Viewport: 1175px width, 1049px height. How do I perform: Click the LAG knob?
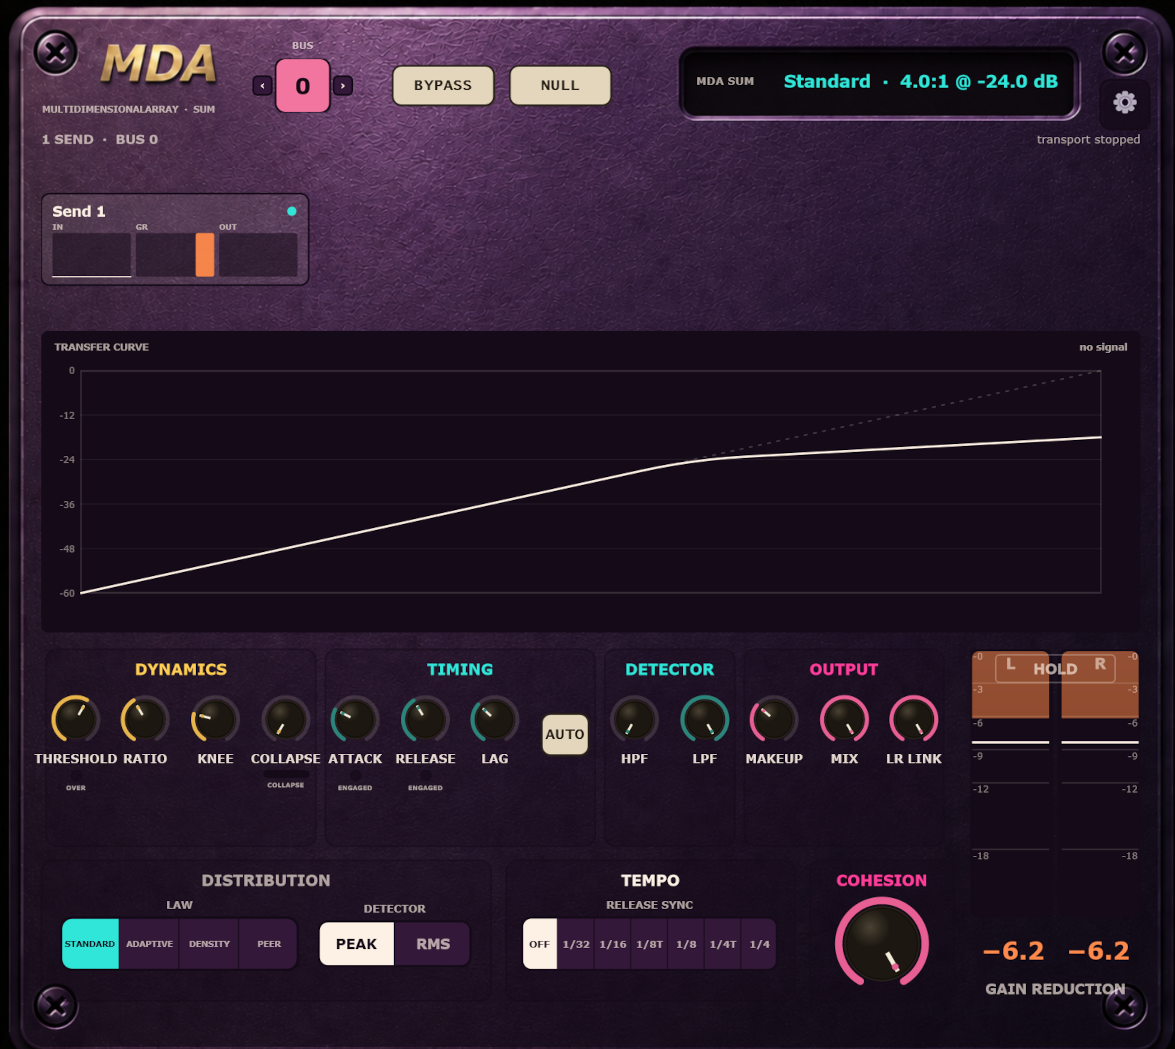click(495, 719)
